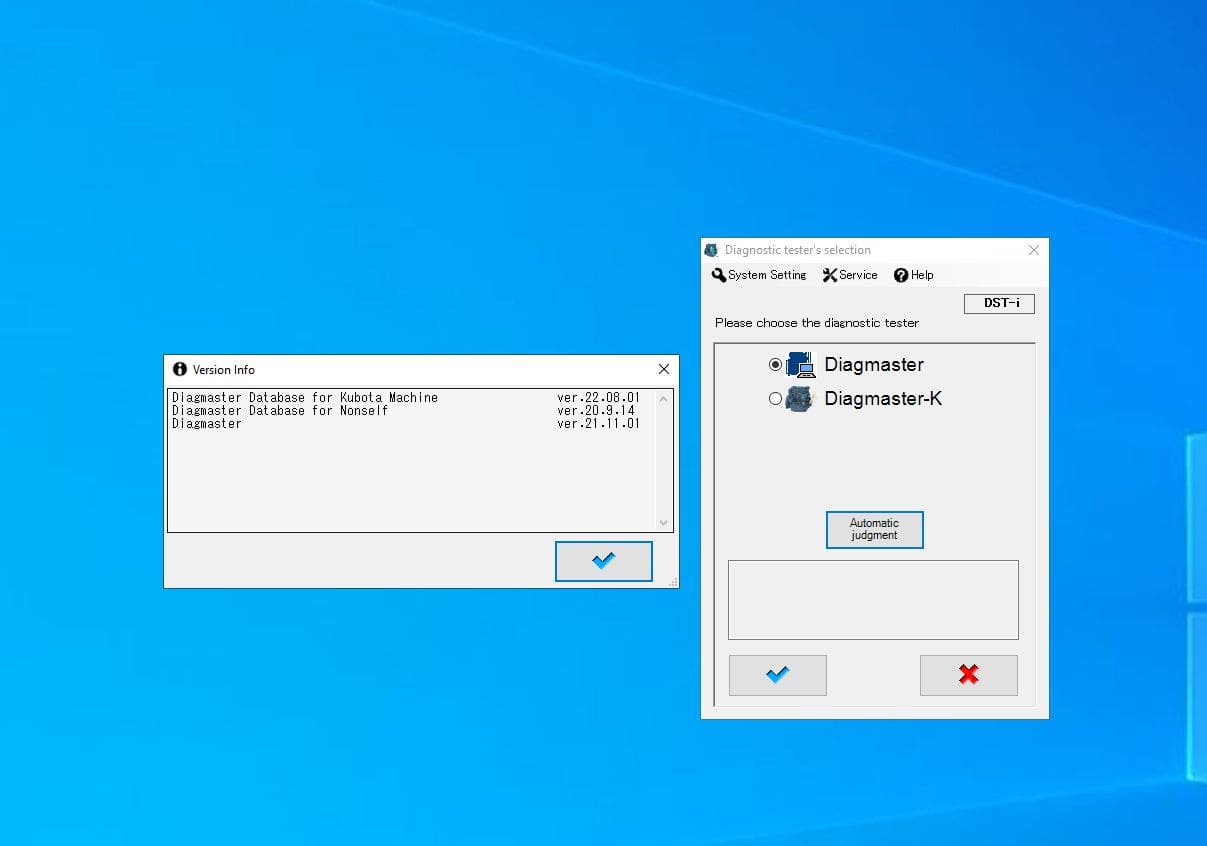Click the Diagmaster-K engine icon

click(x=800, y=399)
